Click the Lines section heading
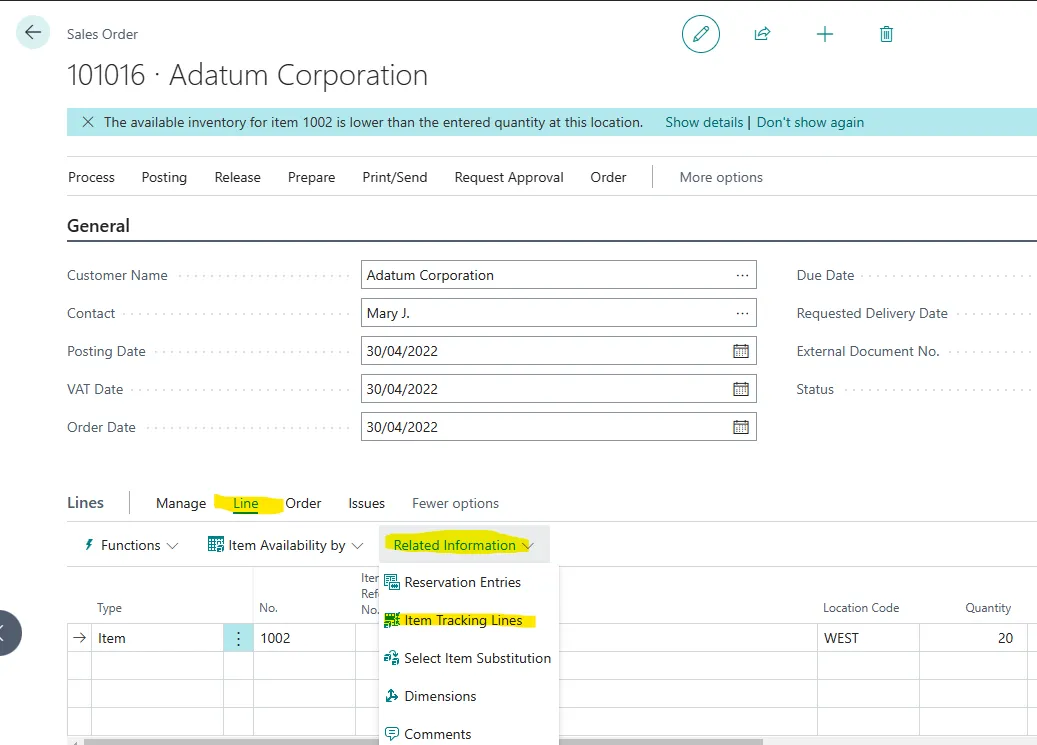The image size is (1037, 745). tap(85, 503)
